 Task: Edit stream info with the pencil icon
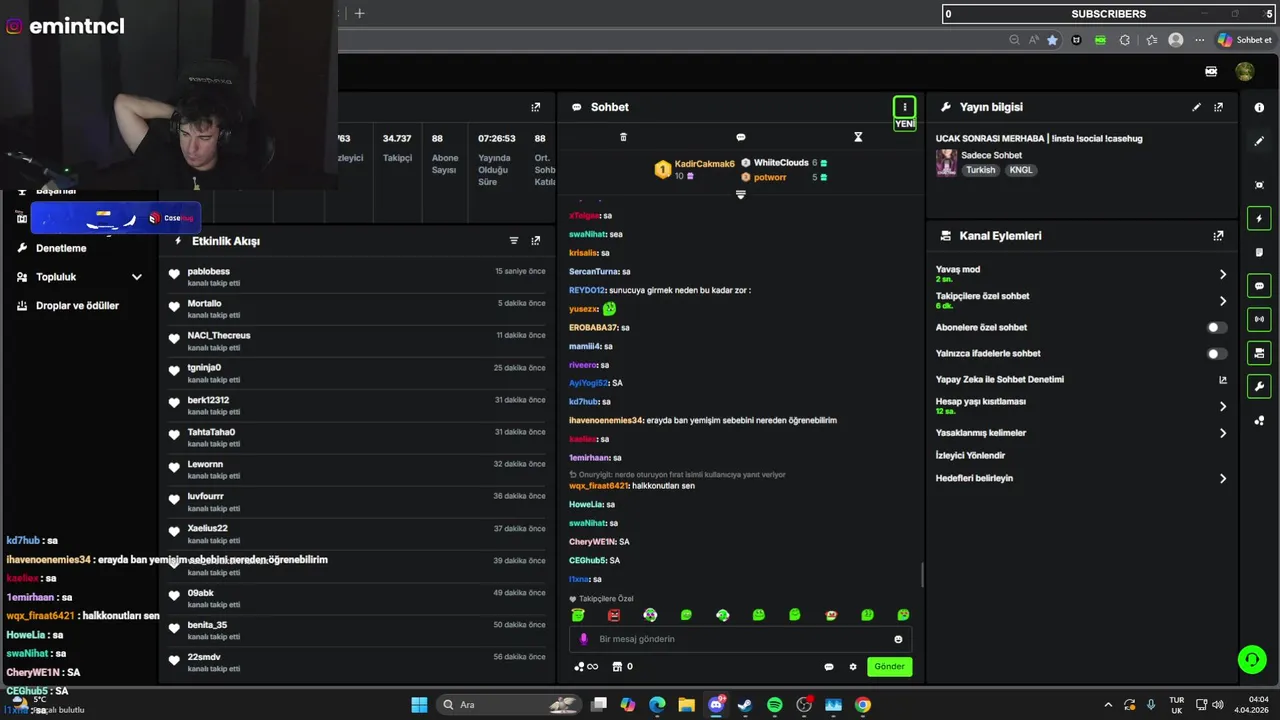[x=1197, y=107]
